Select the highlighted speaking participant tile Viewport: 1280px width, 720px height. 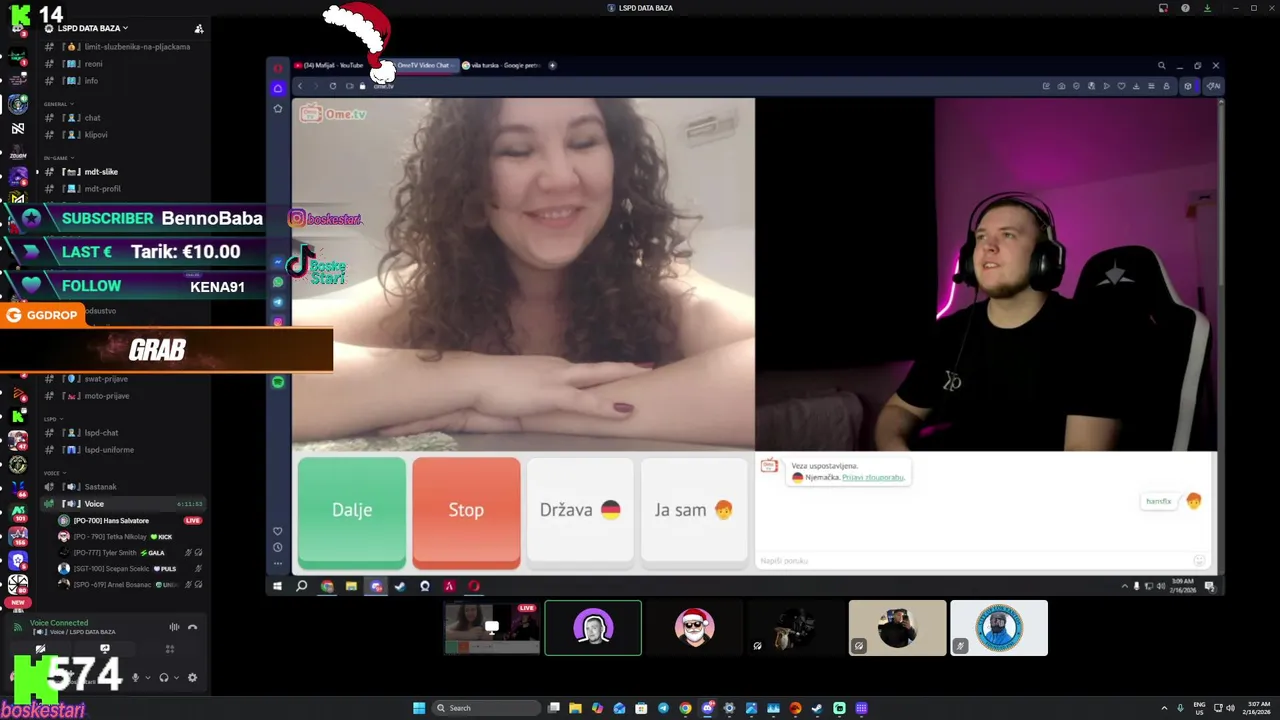point(593,628)
